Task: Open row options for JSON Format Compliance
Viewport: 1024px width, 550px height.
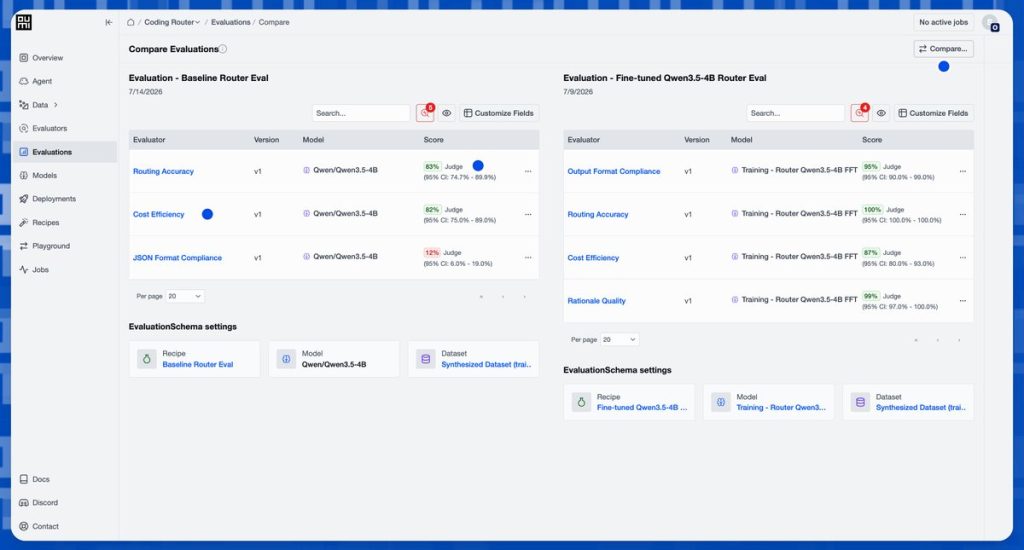Action: [528, 257]
